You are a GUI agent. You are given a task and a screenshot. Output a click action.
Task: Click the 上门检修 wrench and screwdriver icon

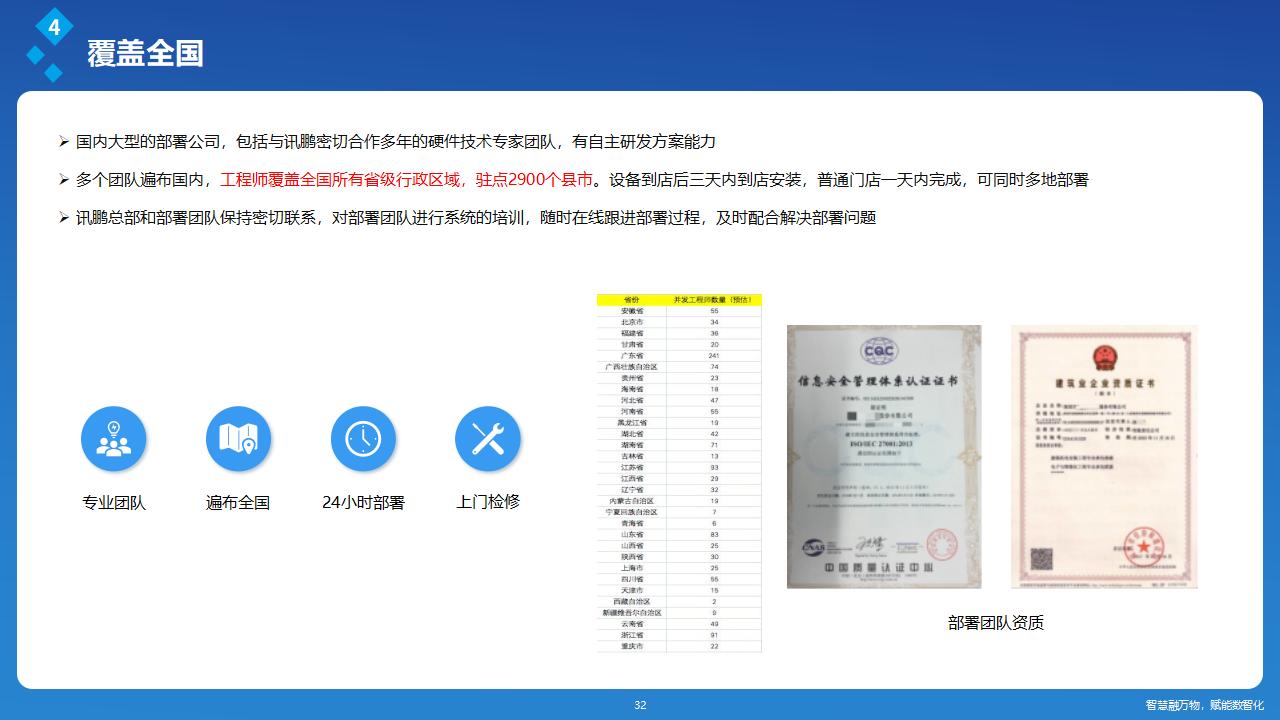coord(487,439)
